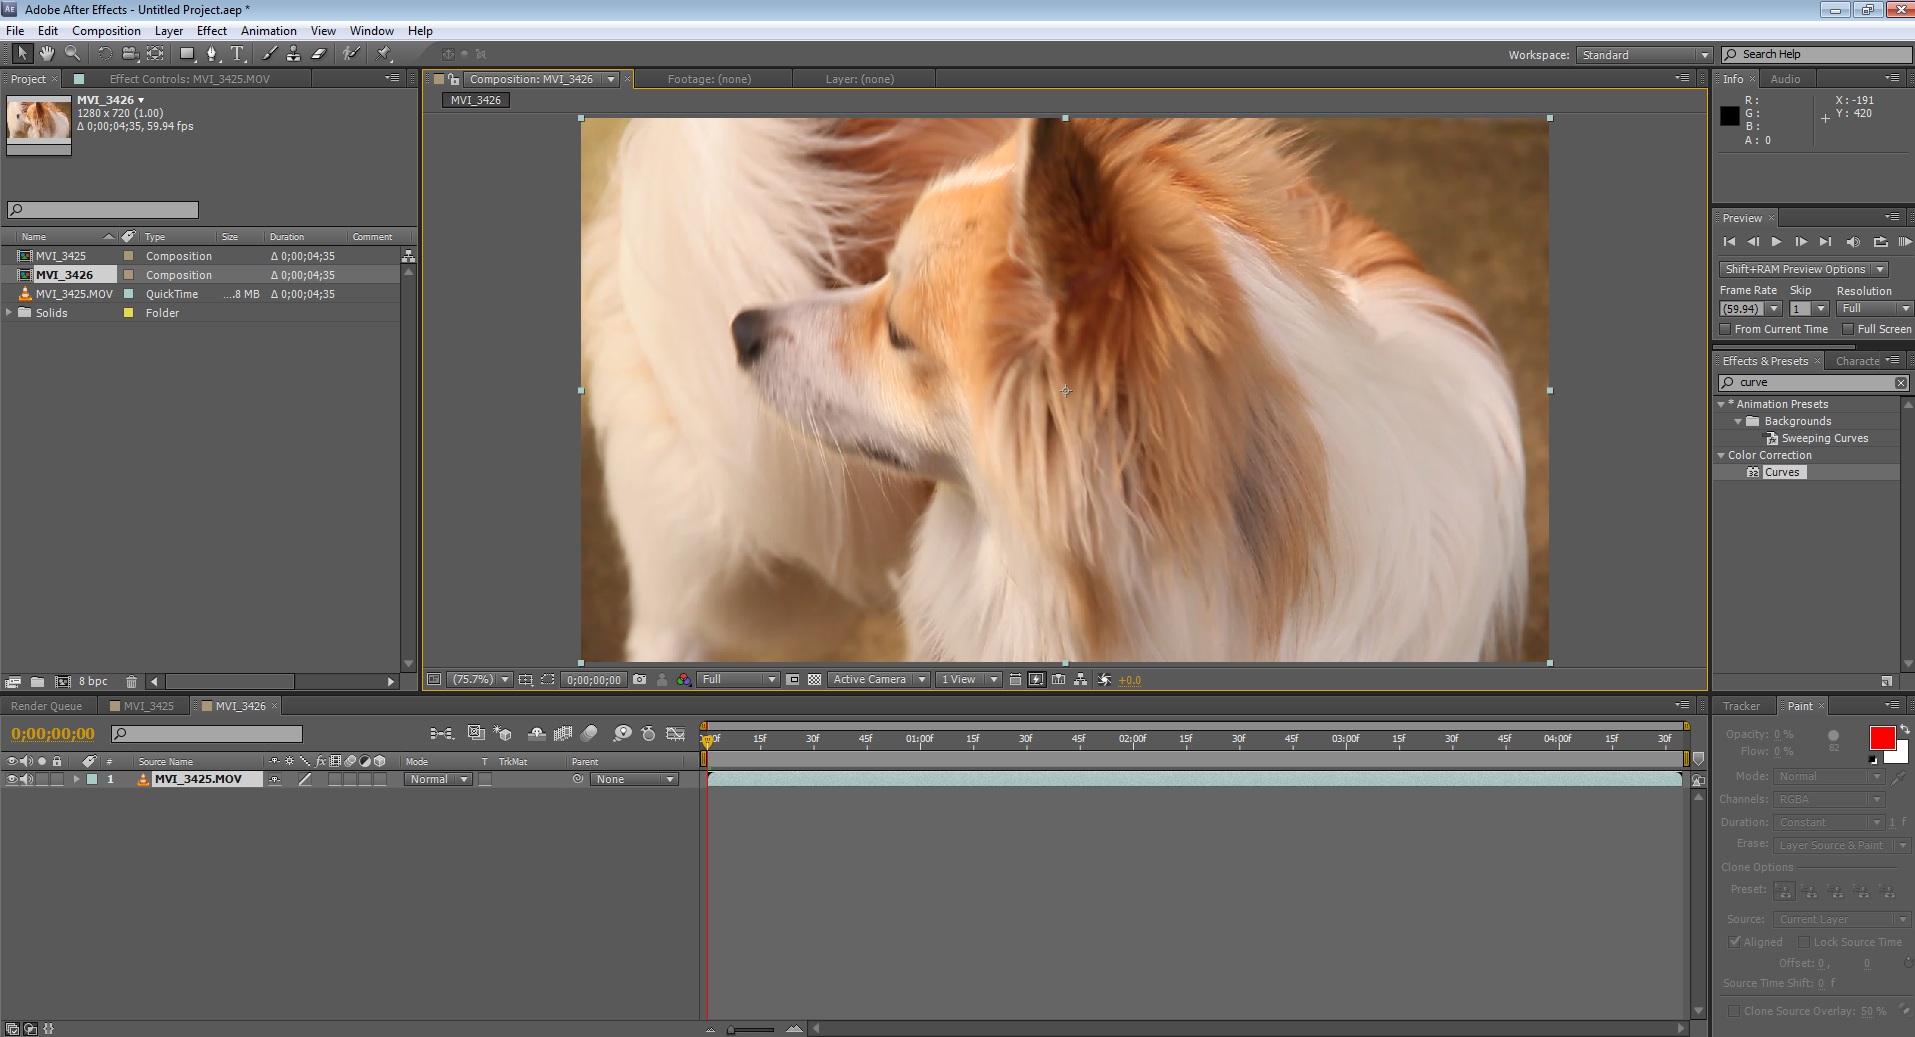This screenshot has height=1037, width=1915.
Task: Collapse the Color Correction category
Action: click(1721, 456)
